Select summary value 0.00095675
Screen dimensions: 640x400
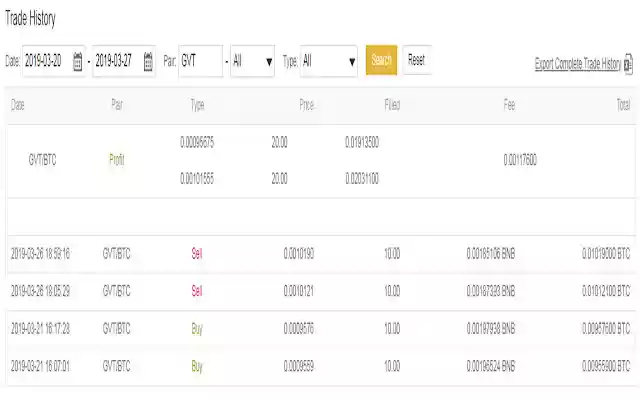tap(197, 142)
